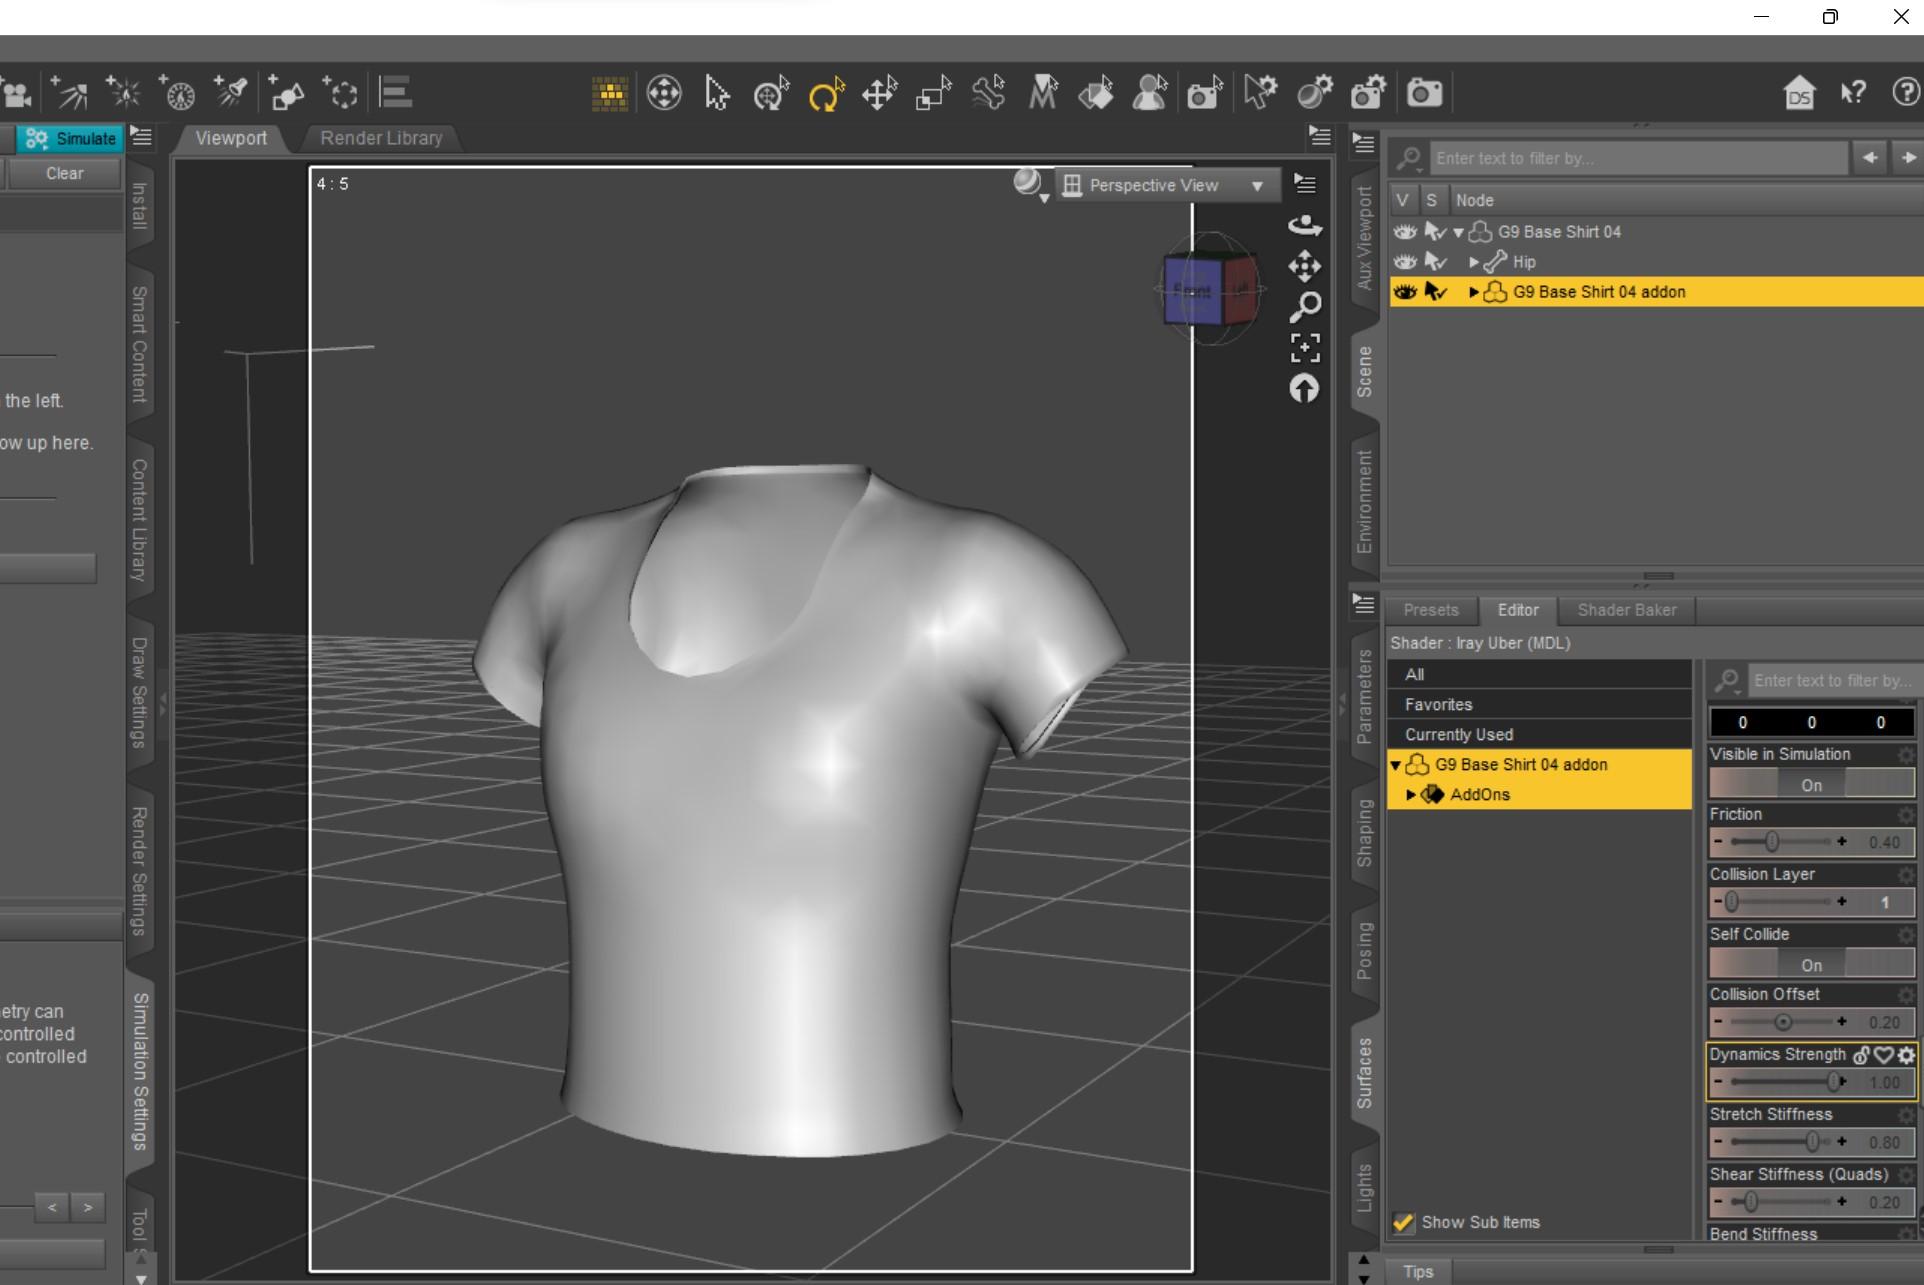Click the Render camera icon
The height and width of the screenshot is (1285, 1924).
[x=1424, y=94]
